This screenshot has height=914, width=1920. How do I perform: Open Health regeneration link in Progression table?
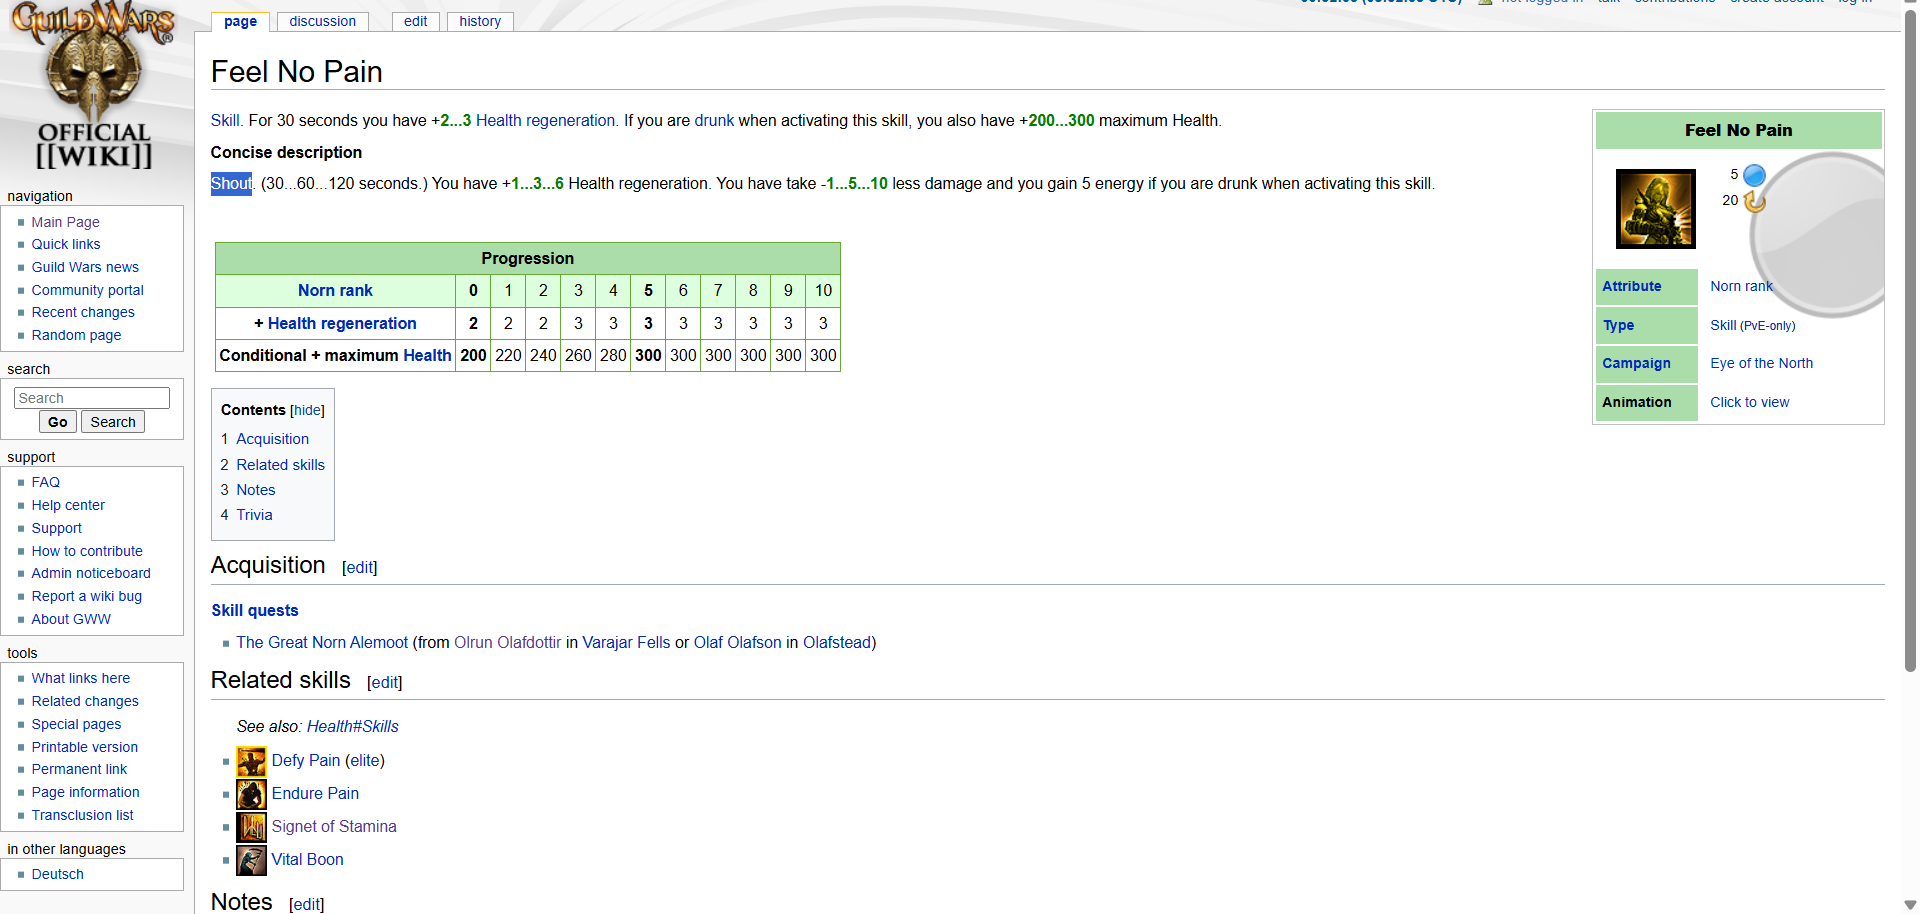coord(342,323)
